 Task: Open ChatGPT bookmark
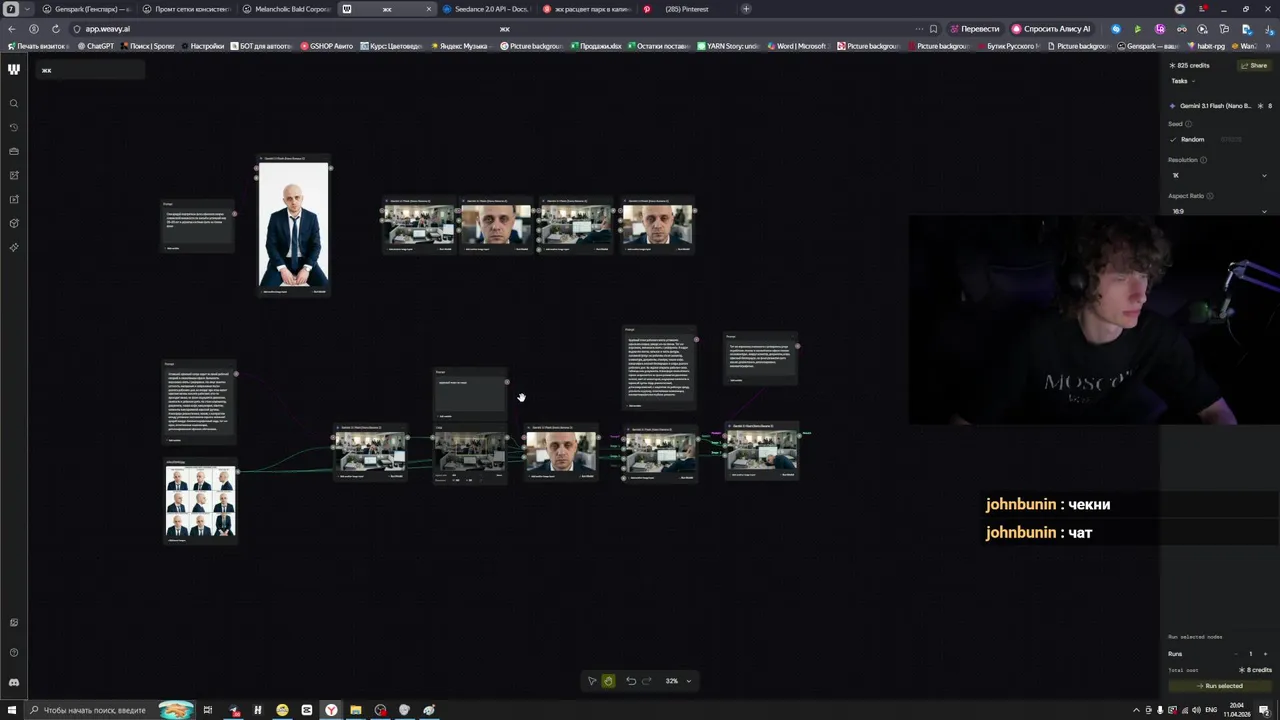95,46
